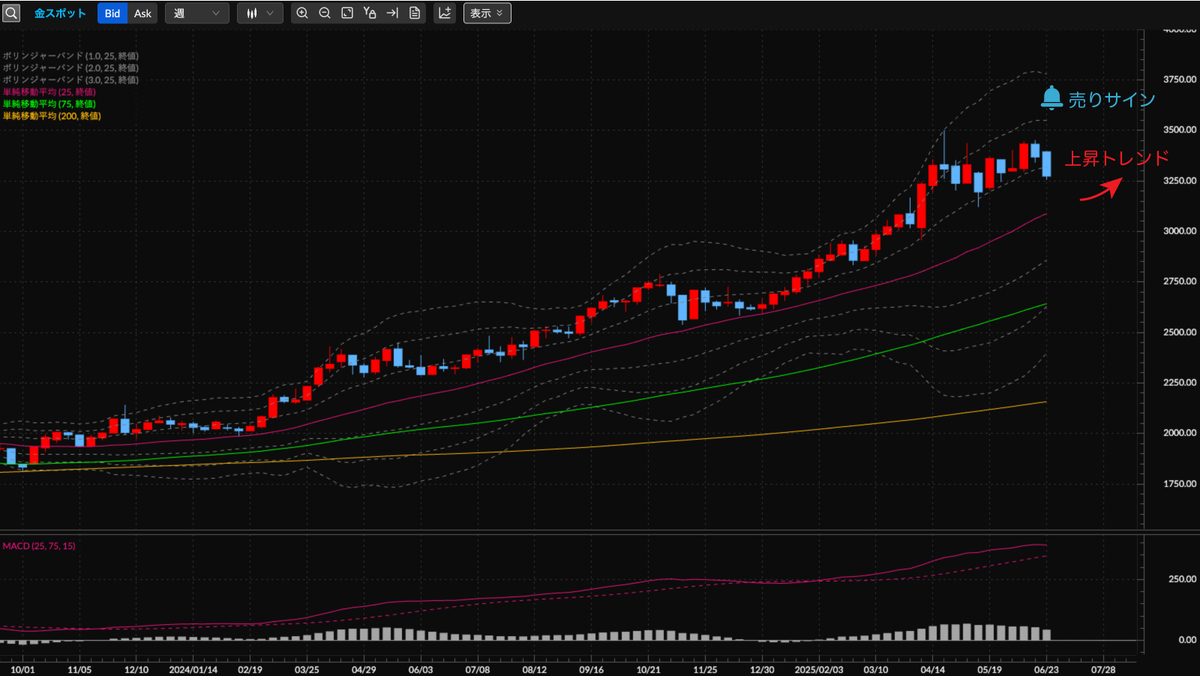The width and height of the screenshot is (1200, 676).
Task: Zoom in the chart with plus magnifier
Action: coord(302,13)
